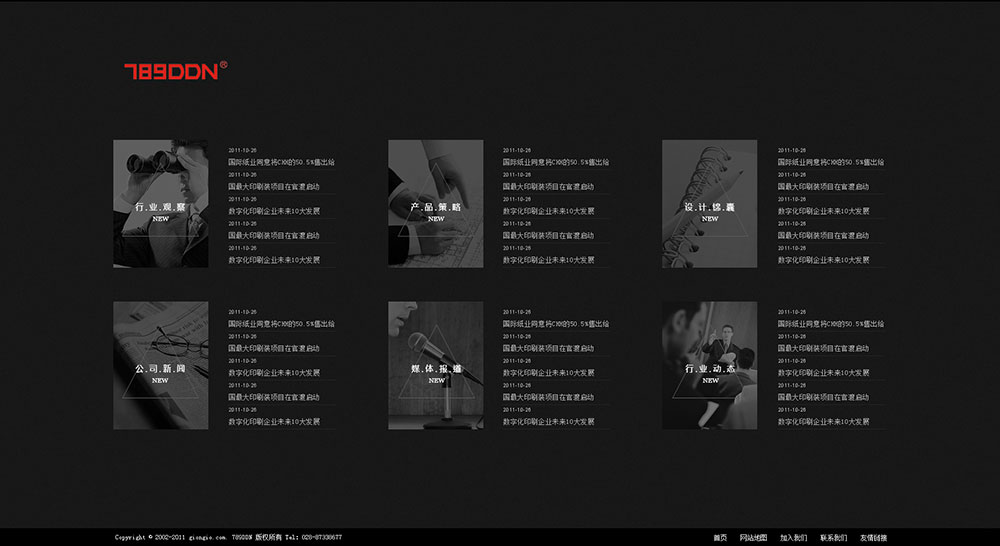Click first news headline beside 产品策略
Screen dimensions: 1000x546
555,162
